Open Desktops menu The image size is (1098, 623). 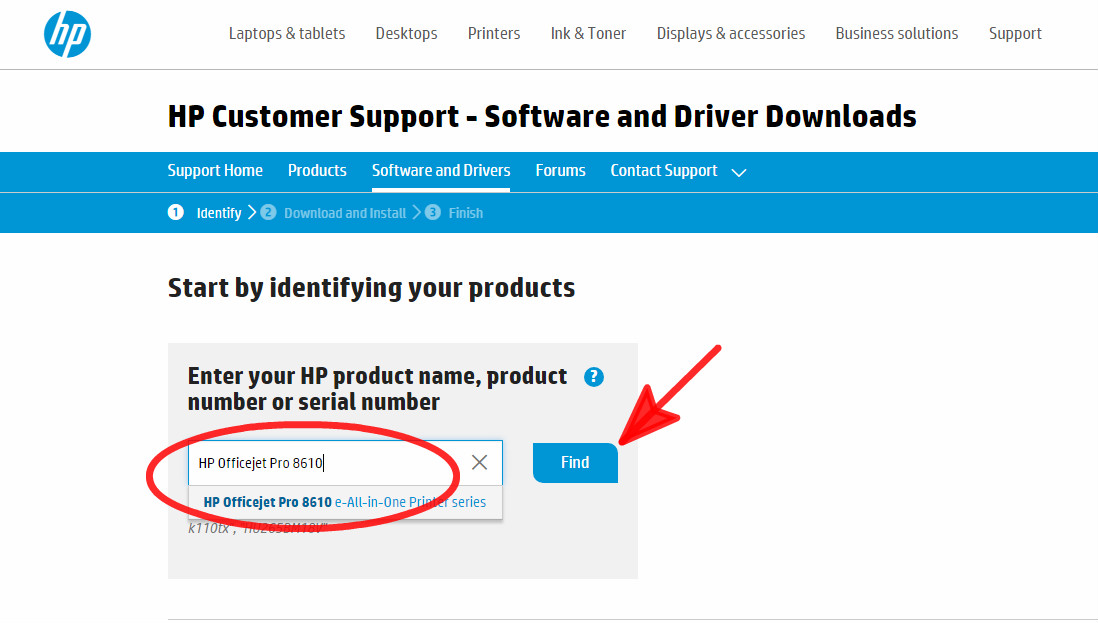(x=406, y=34)
